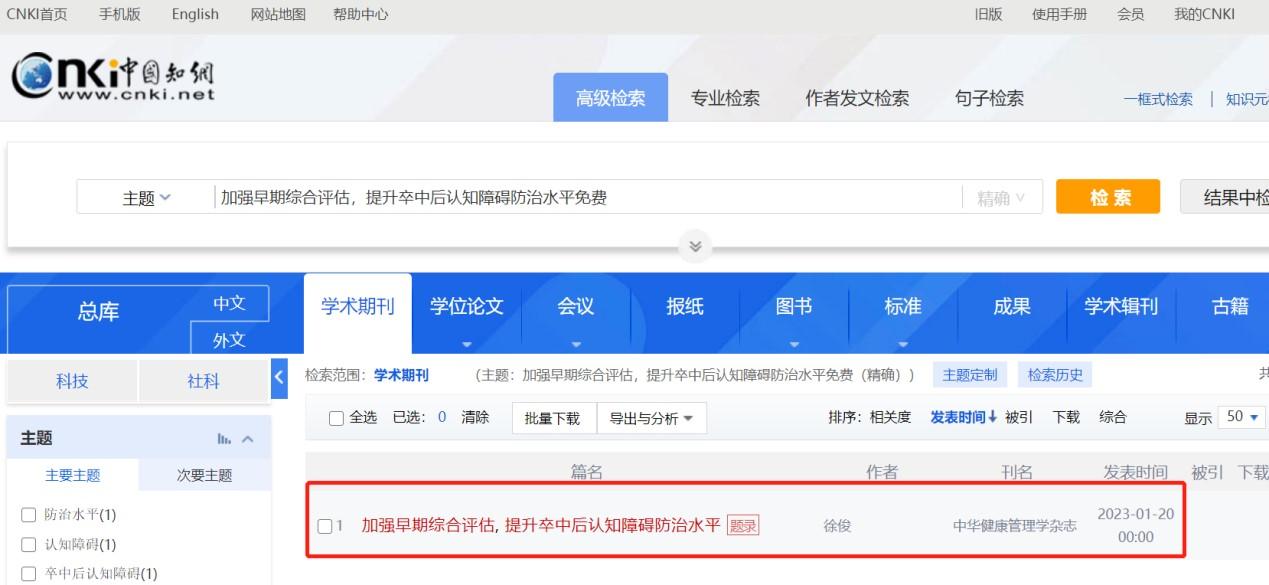Click the orange 检索 button
Viewport: 1269px width, 585px height.
click(1108, 197)
